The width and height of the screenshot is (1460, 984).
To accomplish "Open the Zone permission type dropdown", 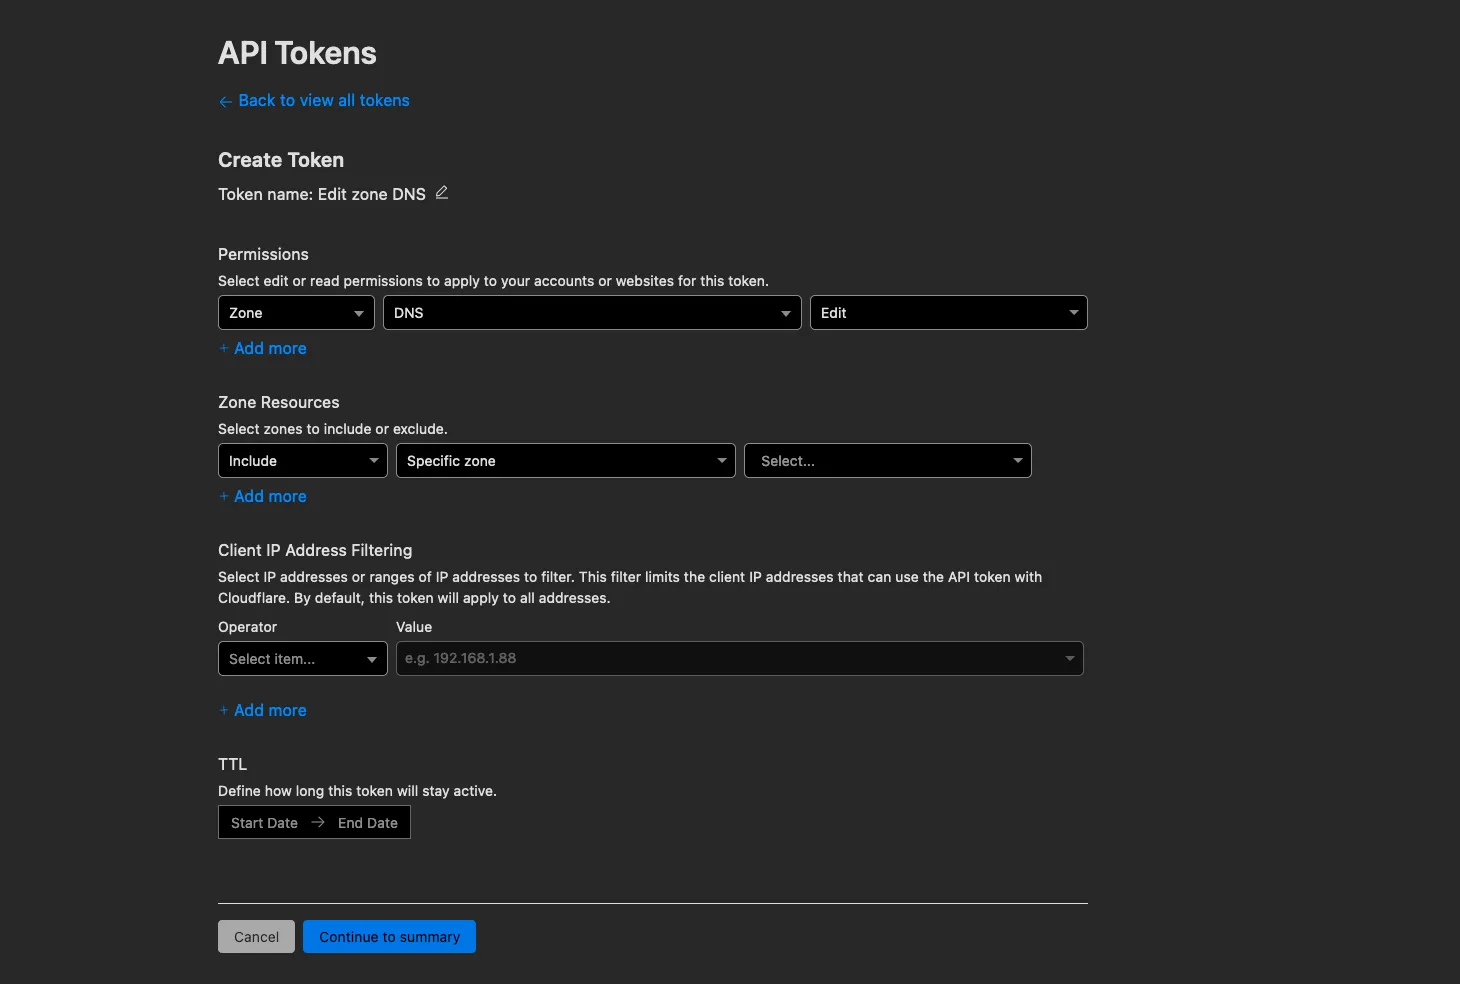I will (296, 313).
